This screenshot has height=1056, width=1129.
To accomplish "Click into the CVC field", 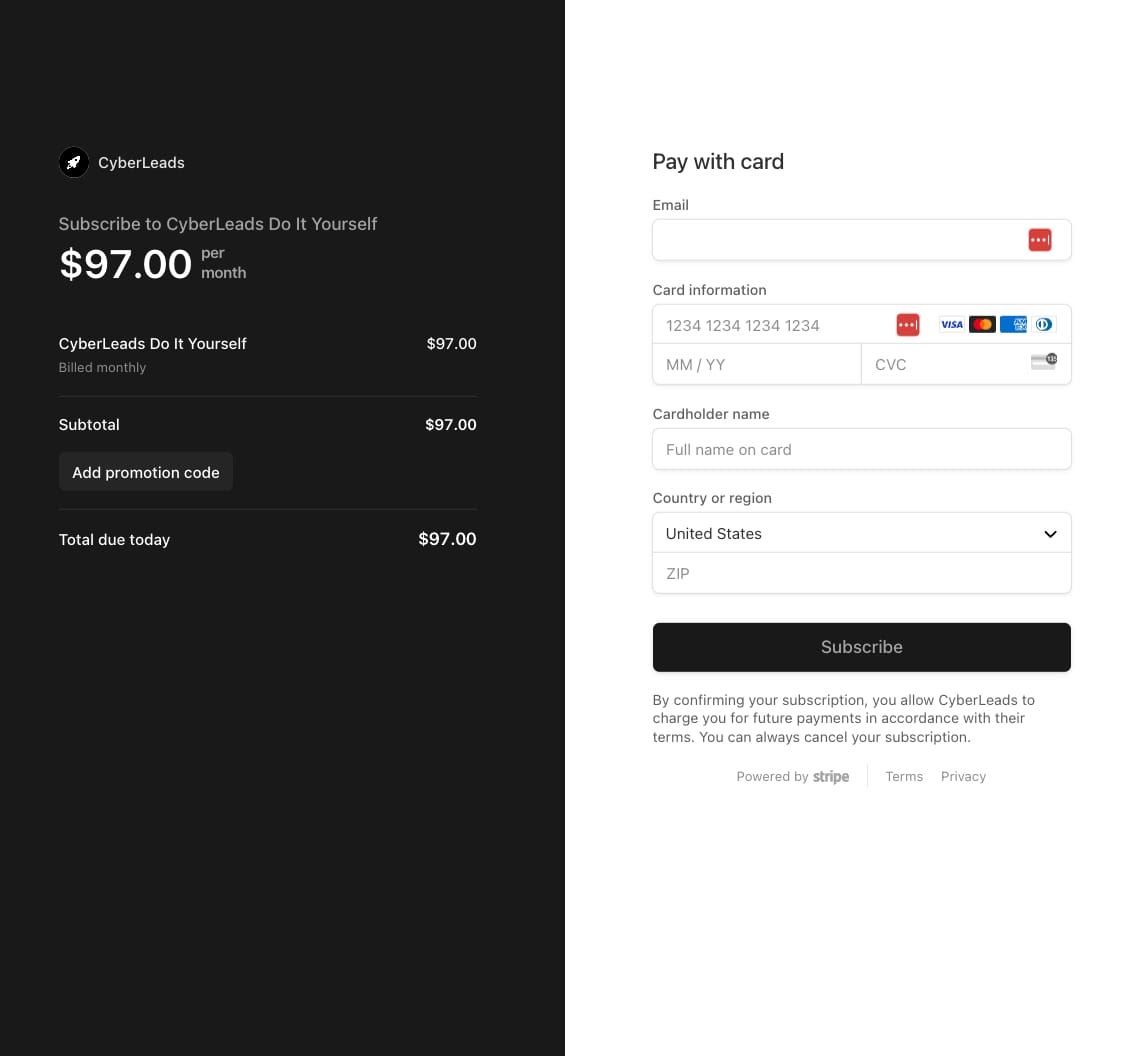I will [945, 365].
